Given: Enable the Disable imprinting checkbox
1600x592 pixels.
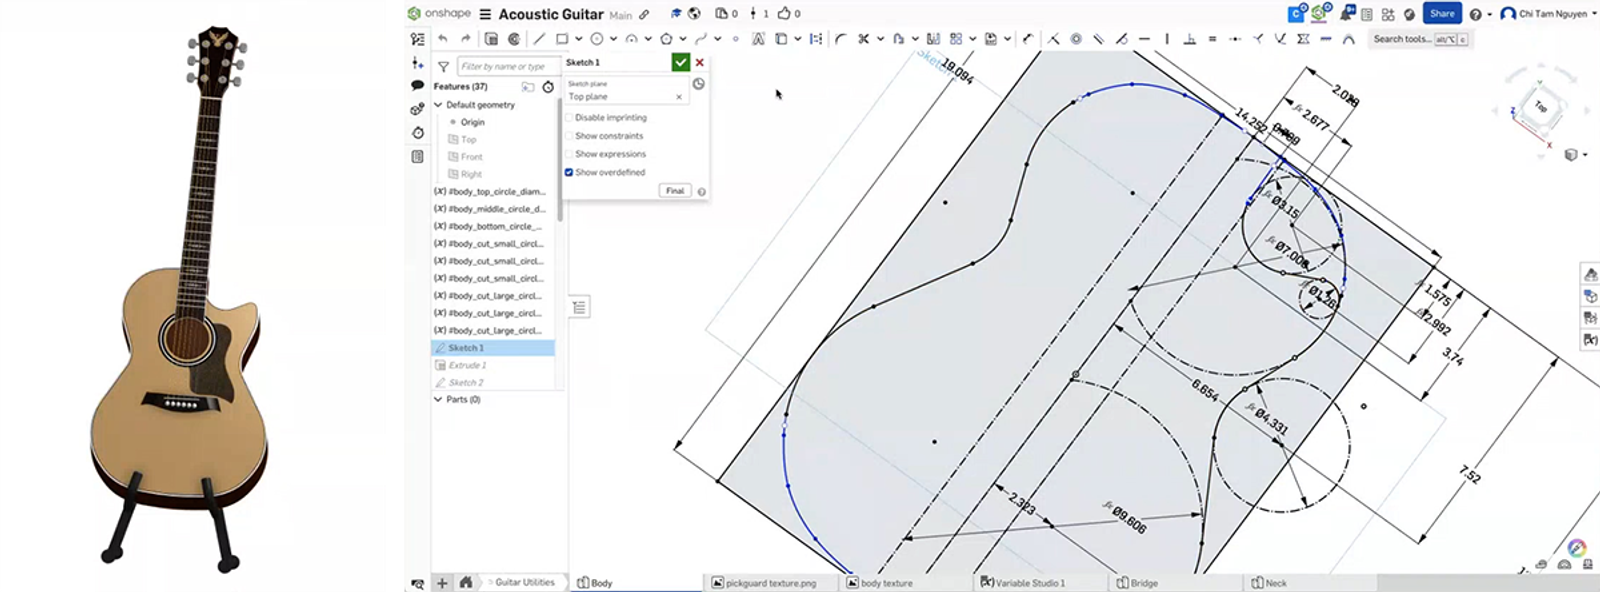Looking at the screenshot, I should 569,118.
